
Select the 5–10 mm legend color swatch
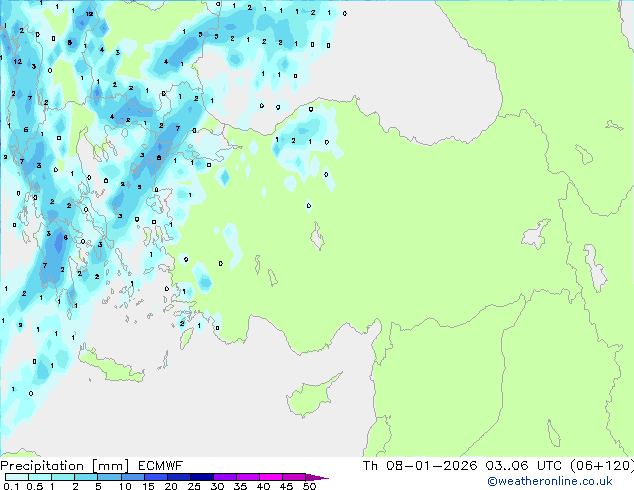point(109,477)
